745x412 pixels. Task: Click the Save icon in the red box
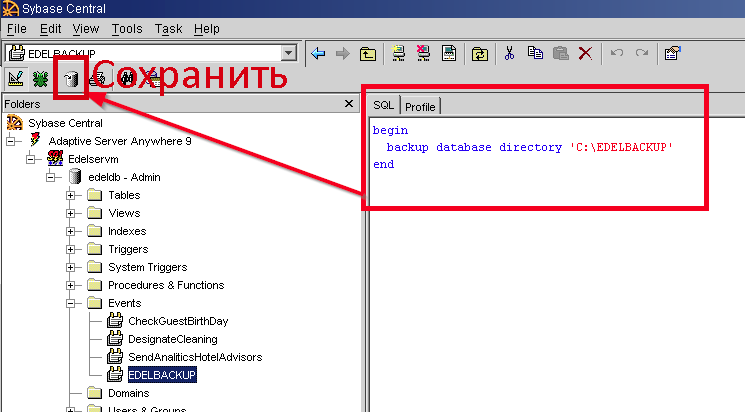(70, 79)
